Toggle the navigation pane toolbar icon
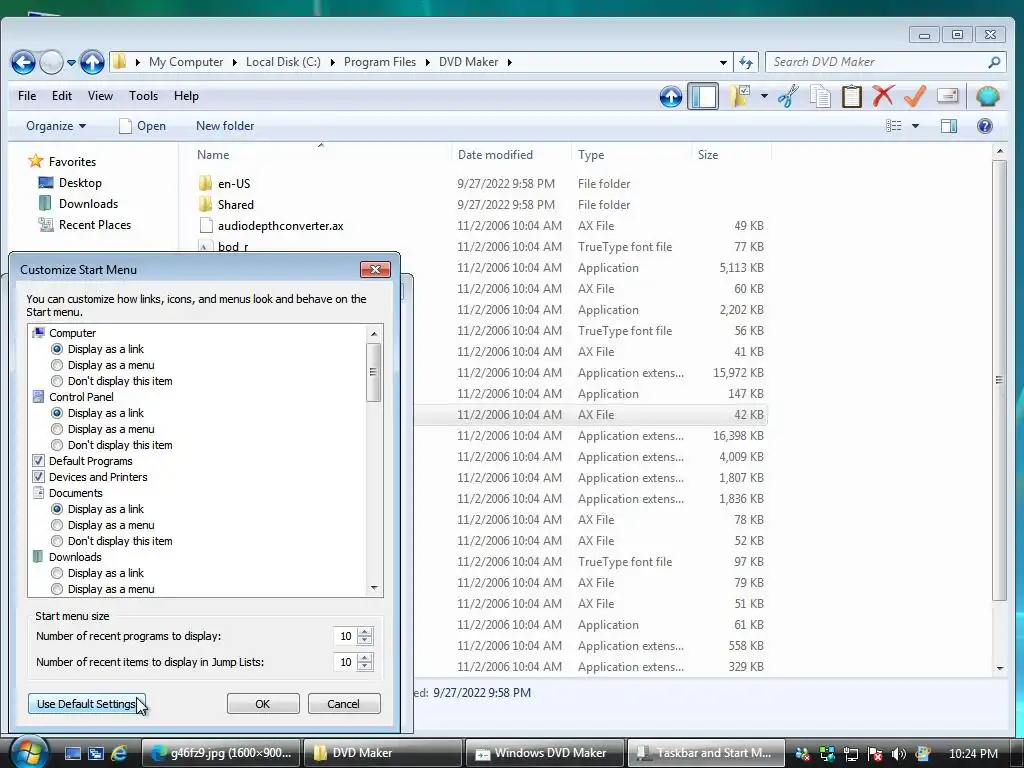 tap(703, 97)
